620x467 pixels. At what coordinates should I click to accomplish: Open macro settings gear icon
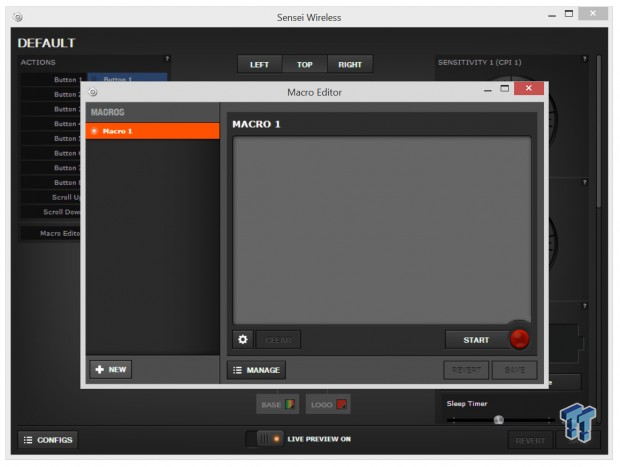[242, 339]
